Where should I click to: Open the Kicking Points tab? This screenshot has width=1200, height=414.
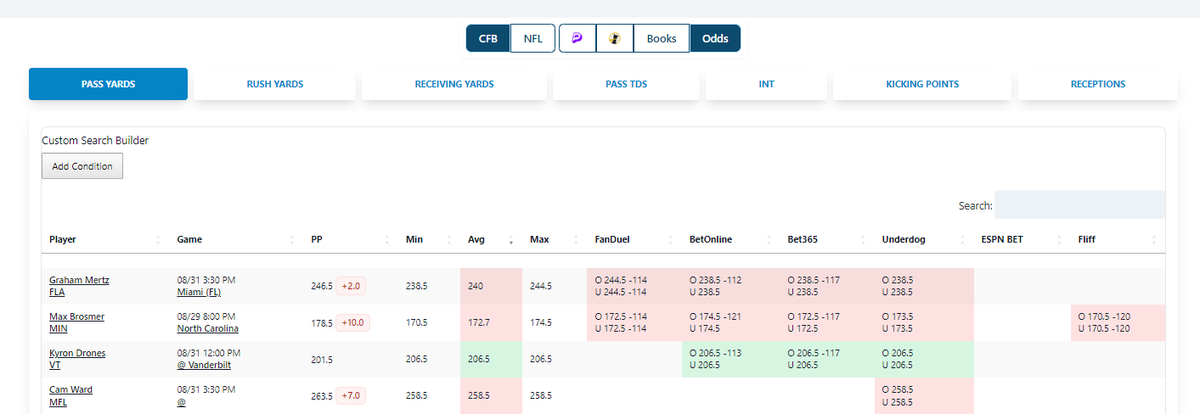coord(922,84)
